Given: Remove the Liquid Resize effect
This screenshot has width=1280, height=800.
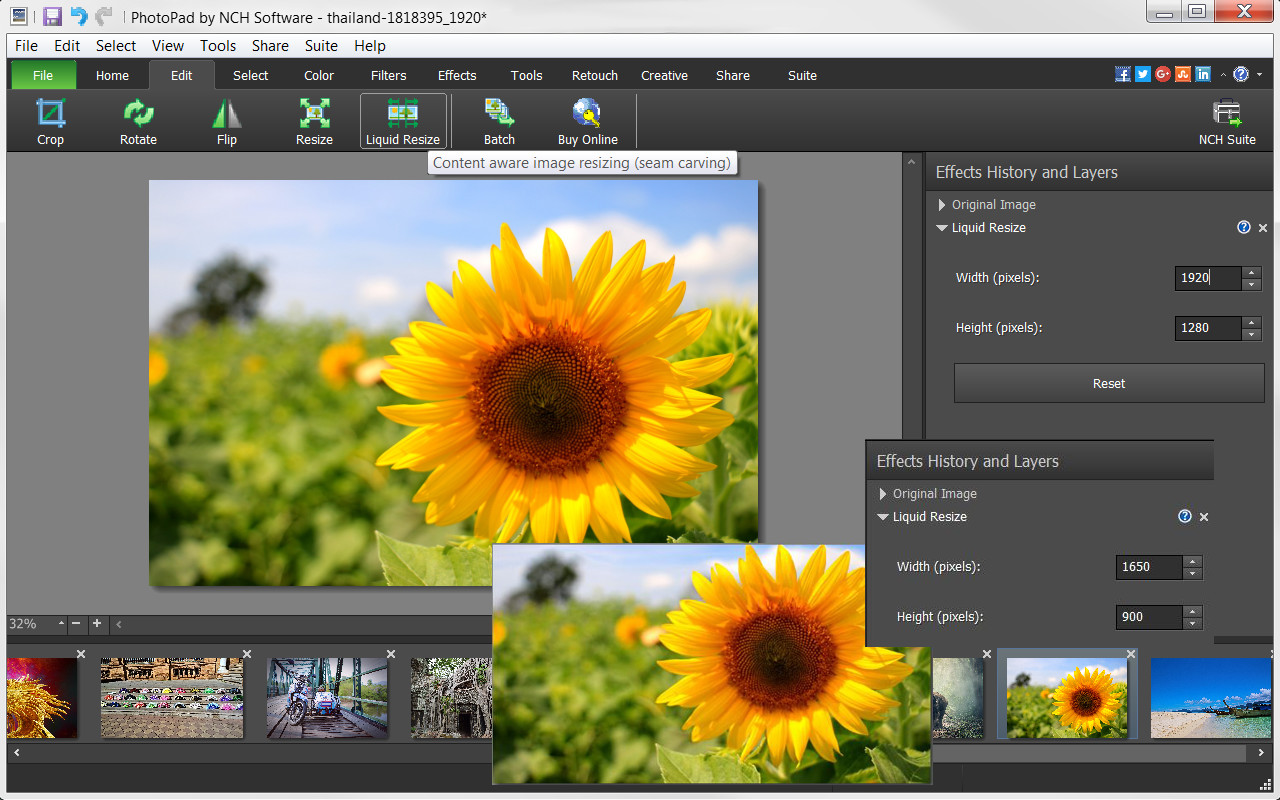Looking at the screenshot, I should 1262,227.
